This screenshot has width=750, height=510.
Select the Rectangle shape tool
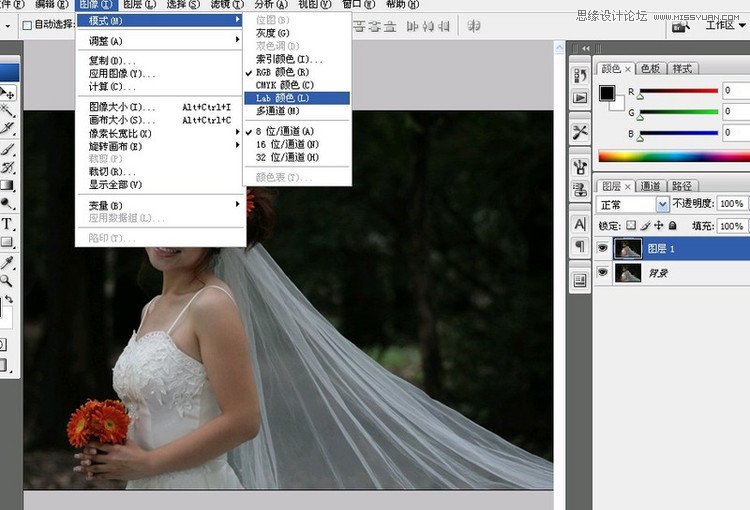tap(7, 242)
